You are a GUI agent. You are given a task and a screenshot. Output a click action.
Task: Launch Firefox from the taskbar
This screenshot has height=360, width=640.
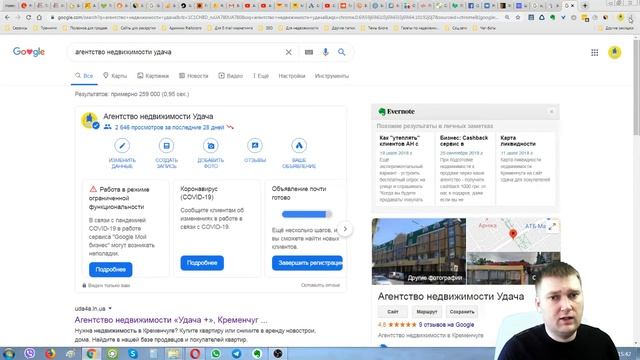50,353
